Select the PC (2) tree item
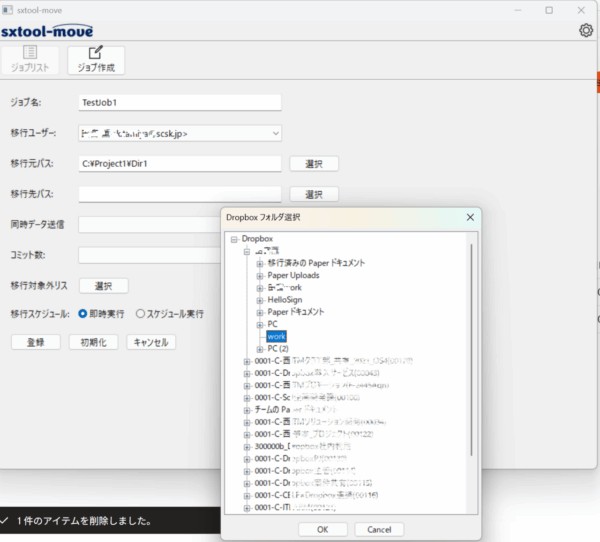The width and height of the screenshot is (600, 542). [x=278, y=349]
